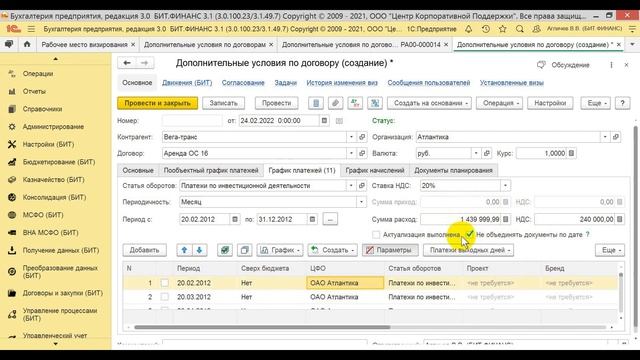This screenshot has height=360, width=640.
Task: Toggle Не объединять документы по дате checkbox
Action: click(x=470, y=234)
